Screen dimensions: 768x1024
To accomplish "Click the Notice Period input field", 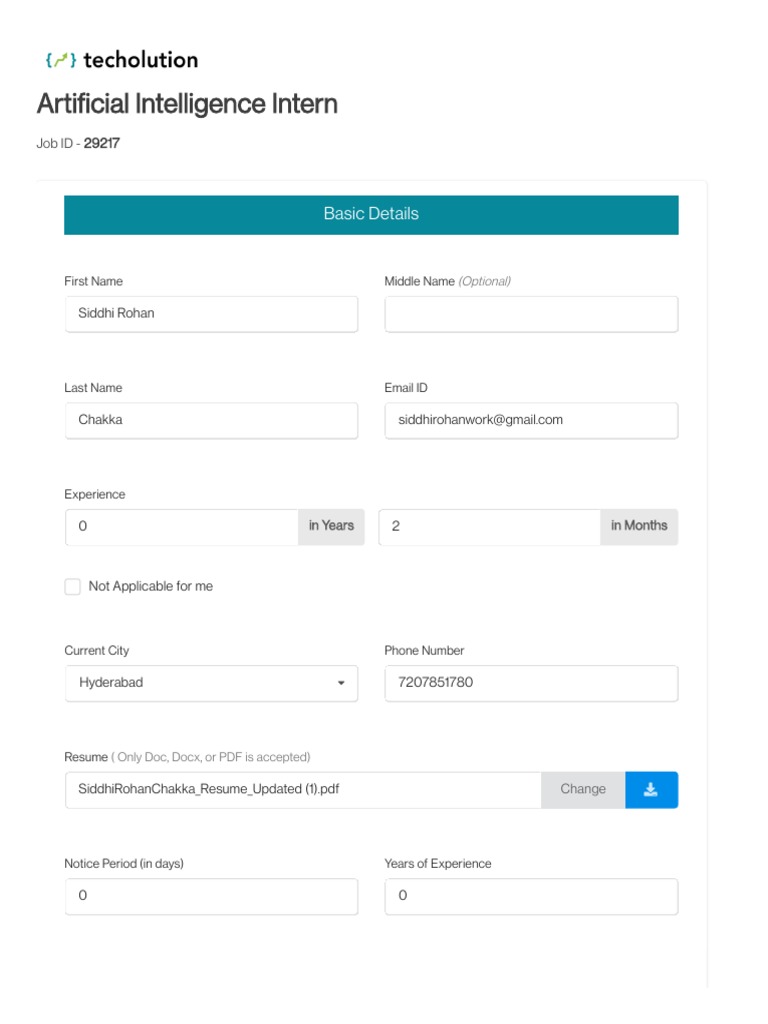I will pyautogui.click(x=211, y=896).
